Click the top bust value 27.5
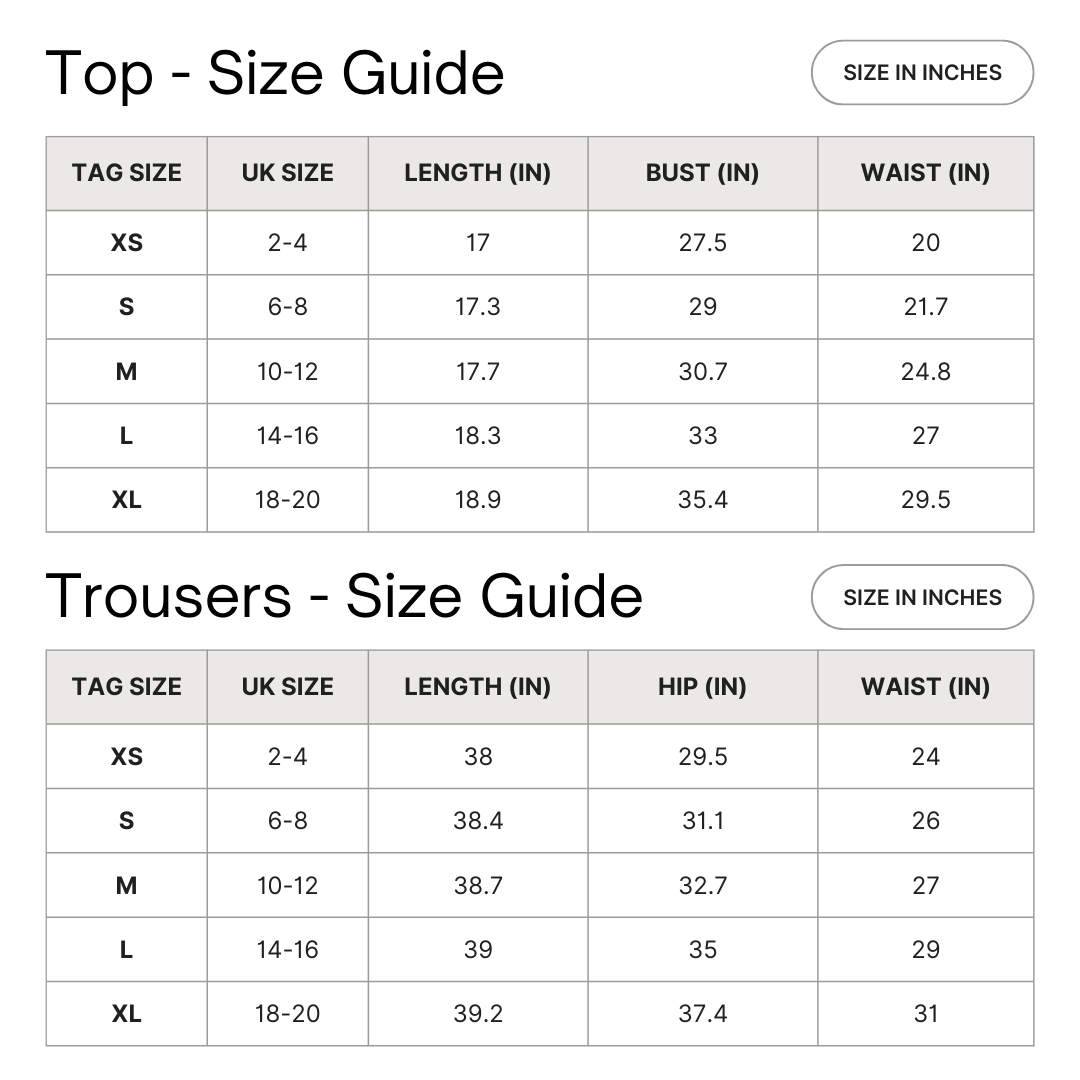 point(702,243)
